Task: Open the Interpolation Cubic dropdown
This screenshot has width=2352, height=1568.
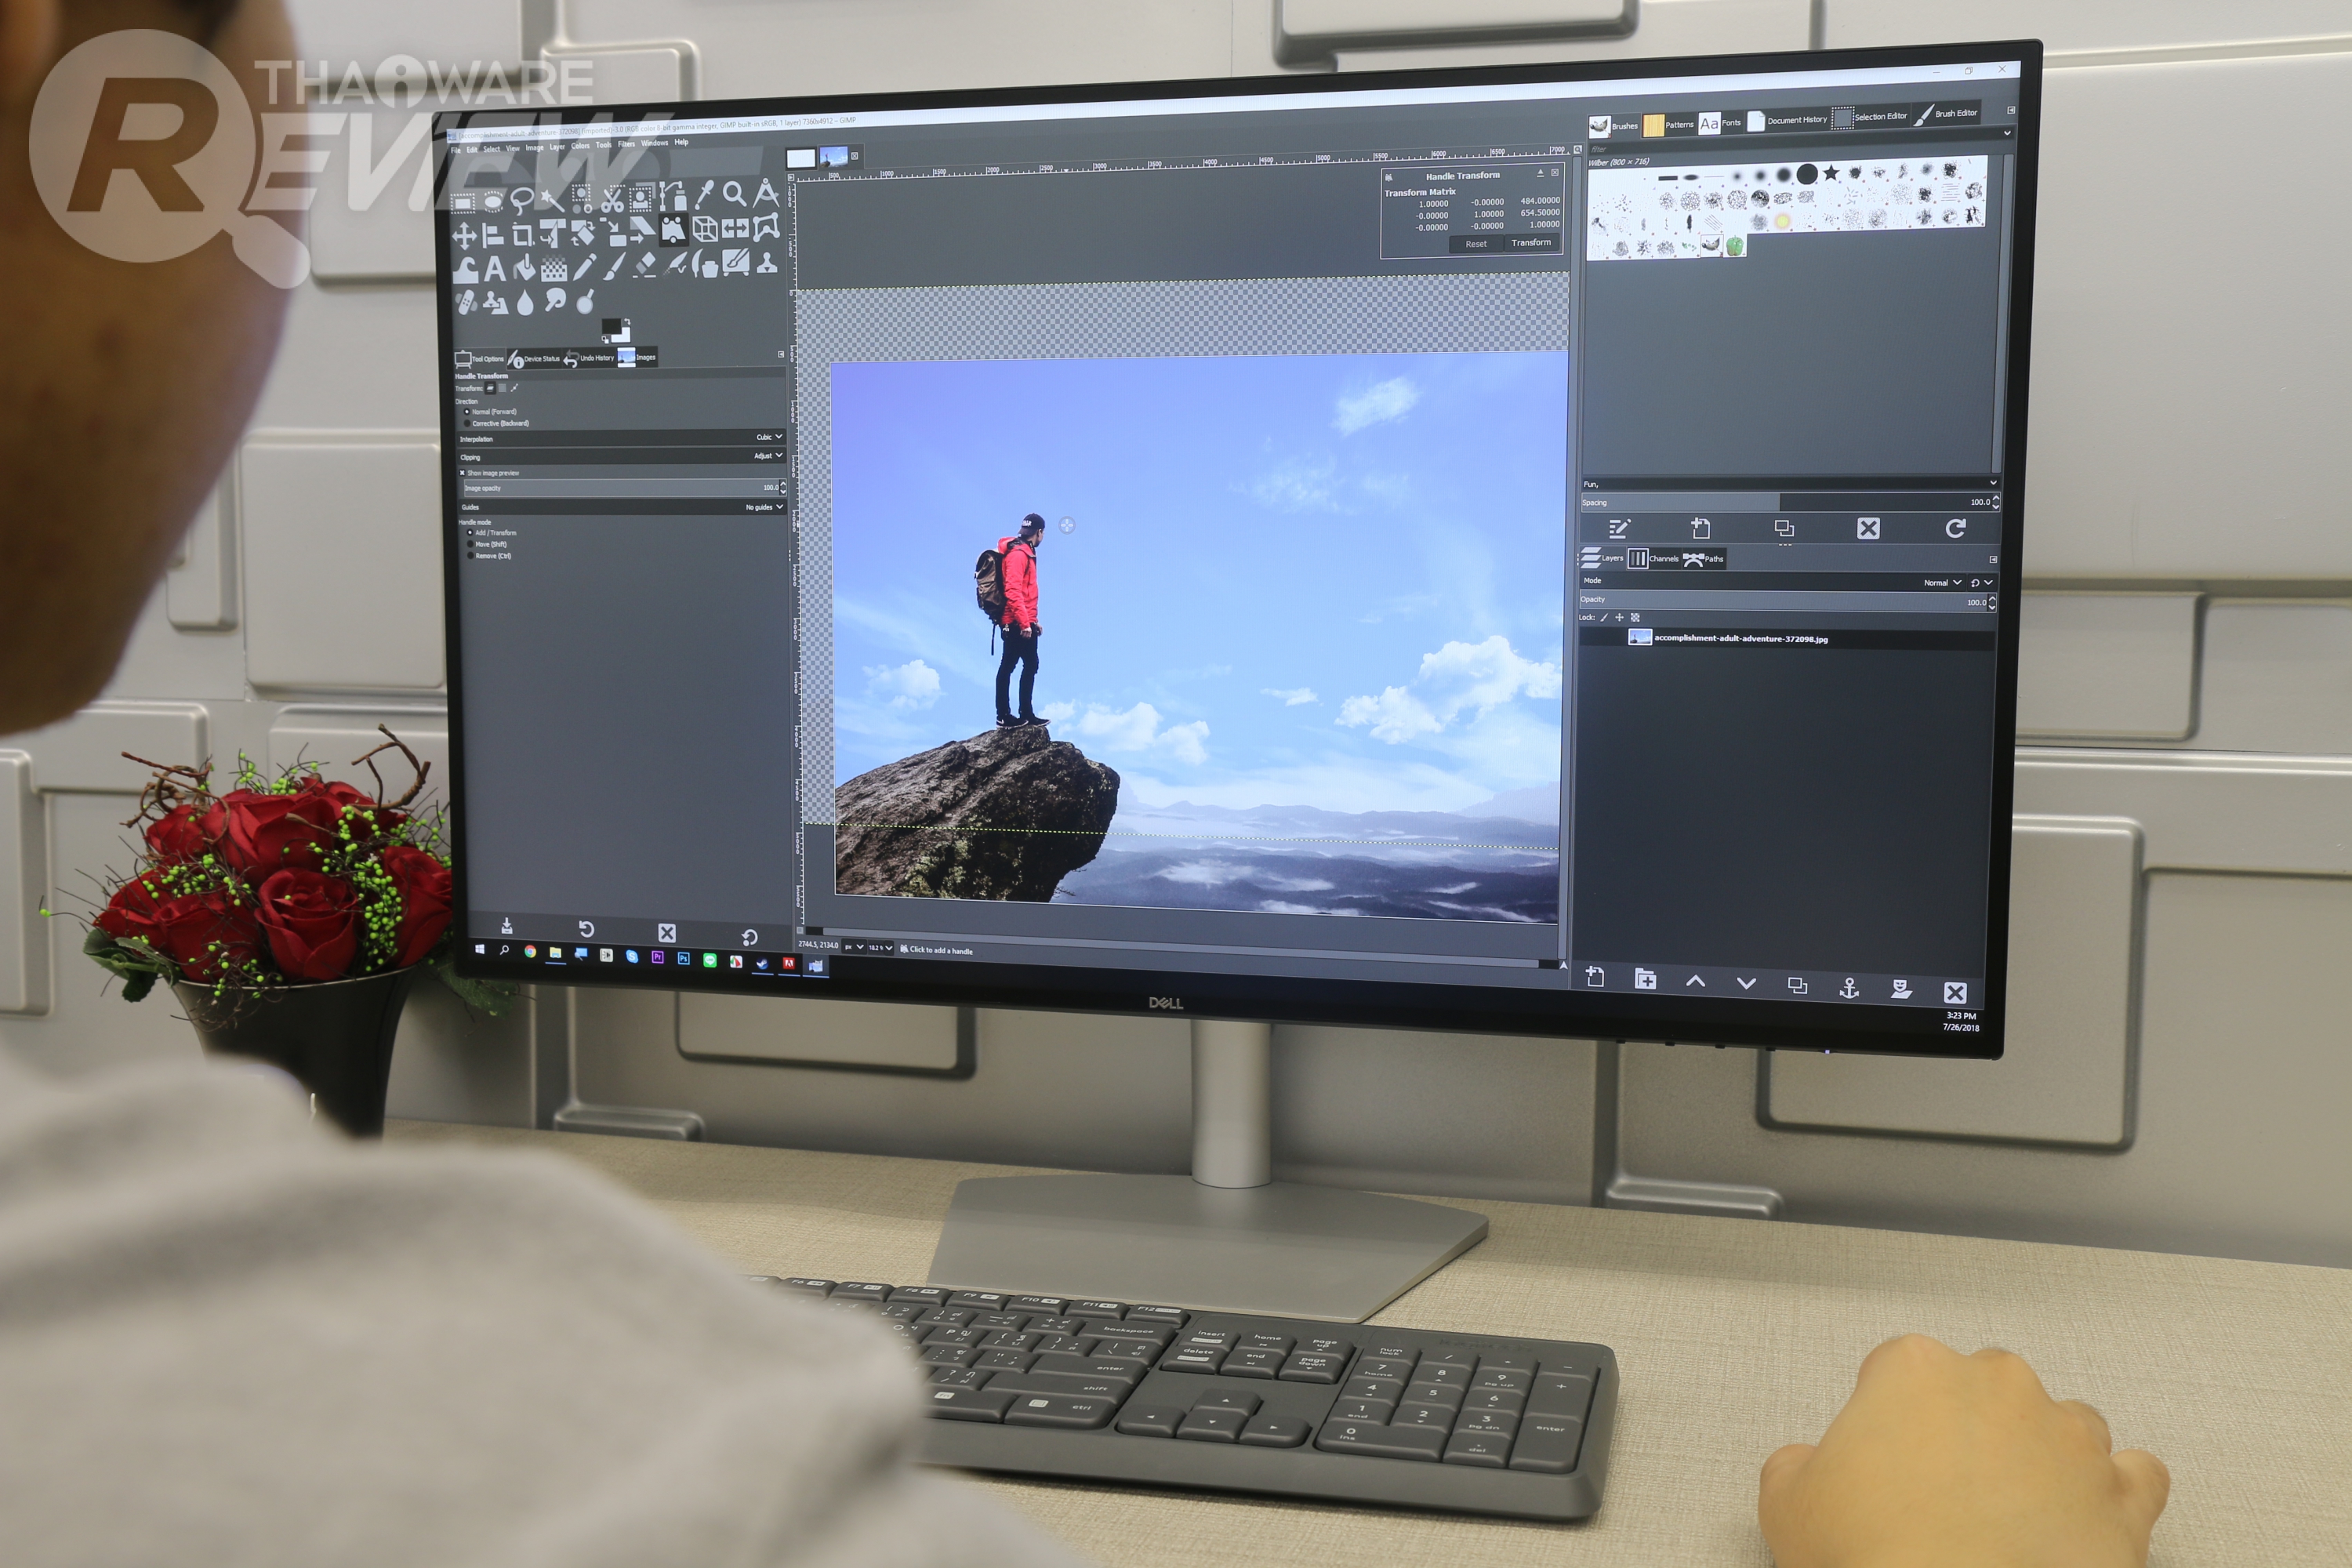Action: coord(768,437)
